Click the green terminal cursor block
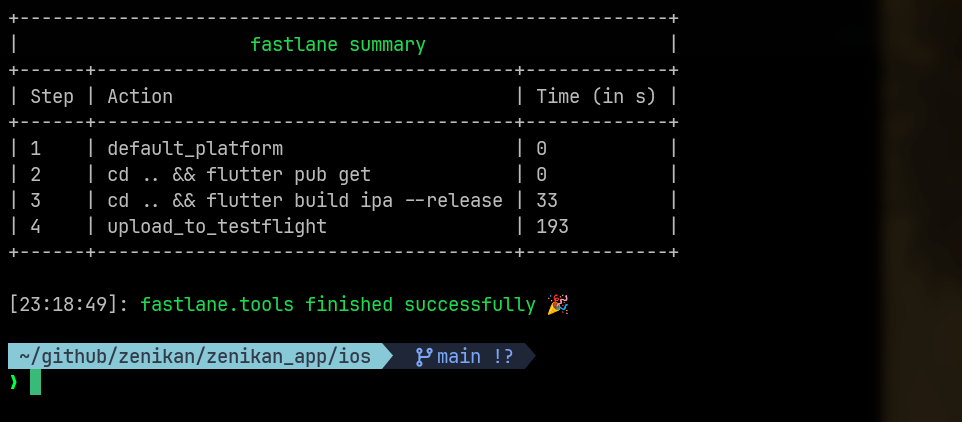This screenshot has width=962, height=422. [x=36, y=382]
